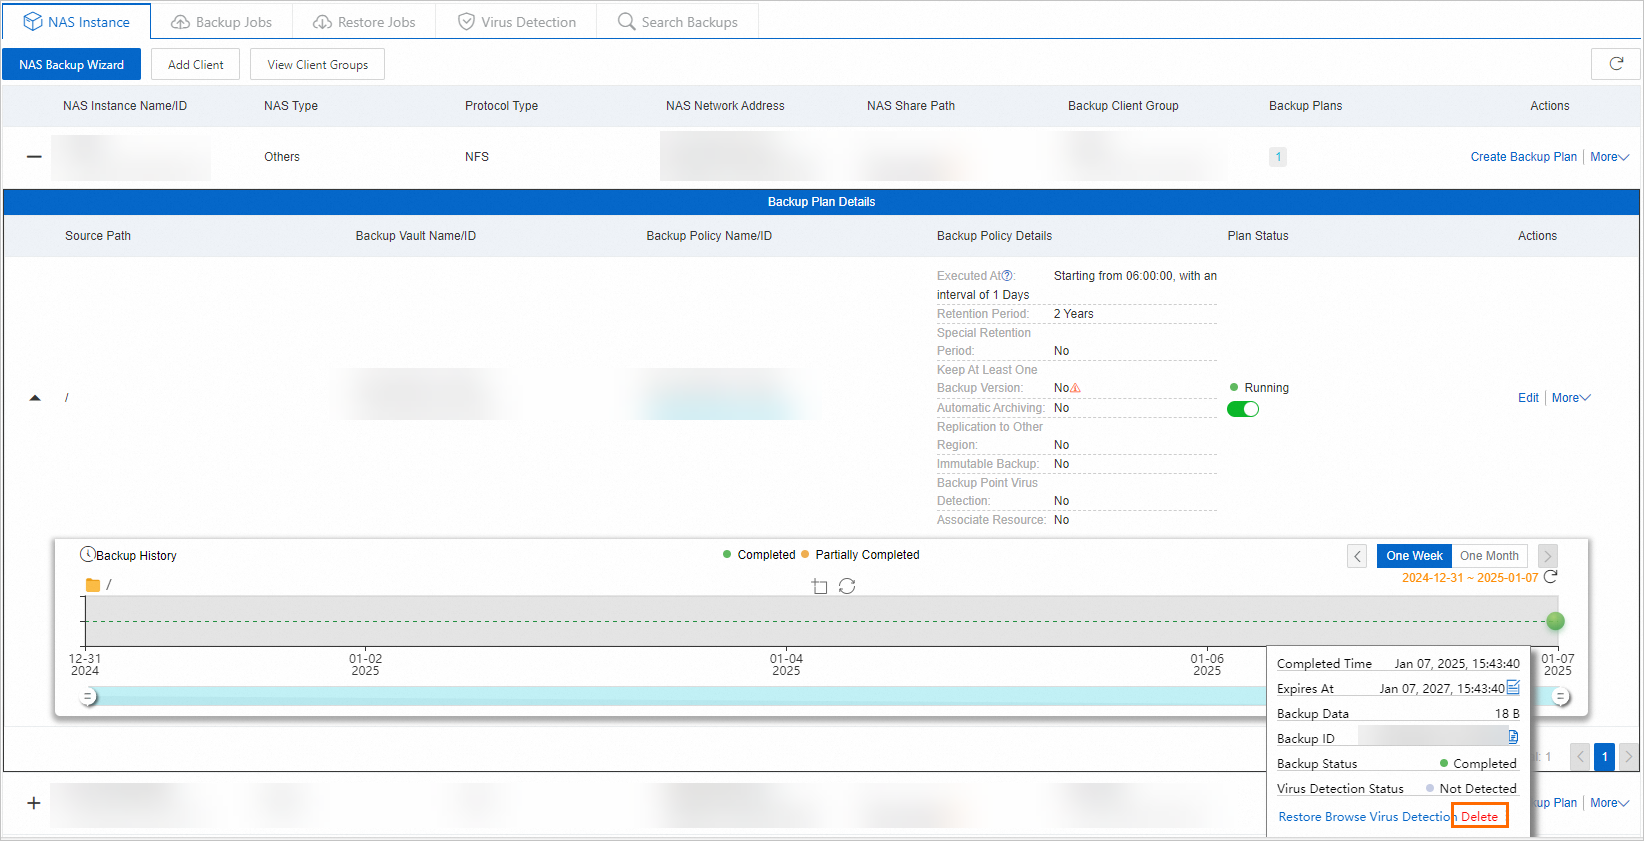
Task: Click the Backup Plan Details header bar
Action: [x=821, y=202]
